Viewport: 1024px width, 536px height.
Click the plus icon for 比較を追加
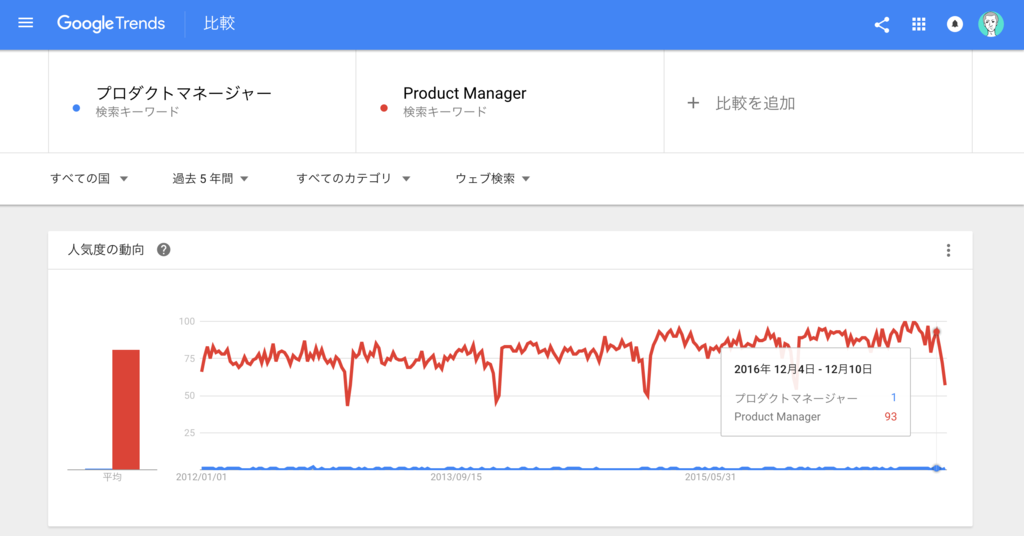tap(693, 103)
